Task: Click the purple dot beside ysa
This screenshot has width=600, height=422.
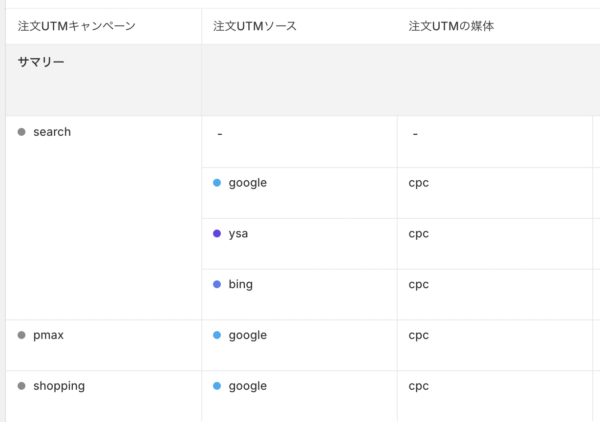Action: (217, 234)
